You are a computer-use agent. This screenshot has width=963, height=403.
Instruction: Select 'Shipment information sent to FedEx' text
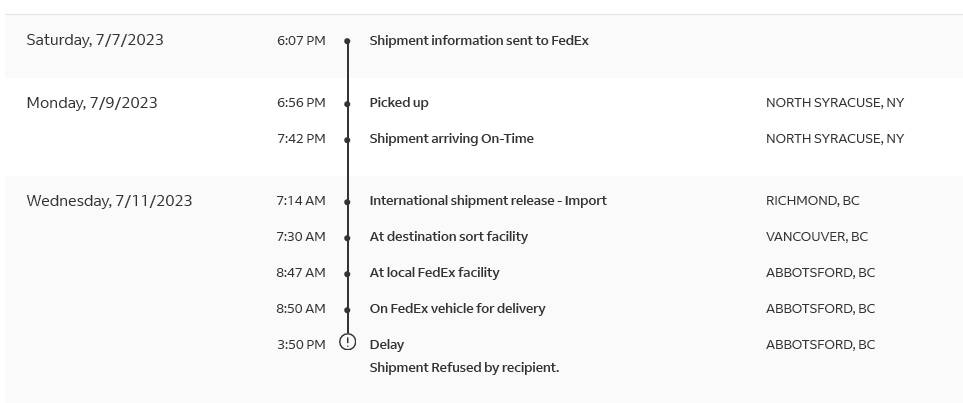click(x=479, y=41)
